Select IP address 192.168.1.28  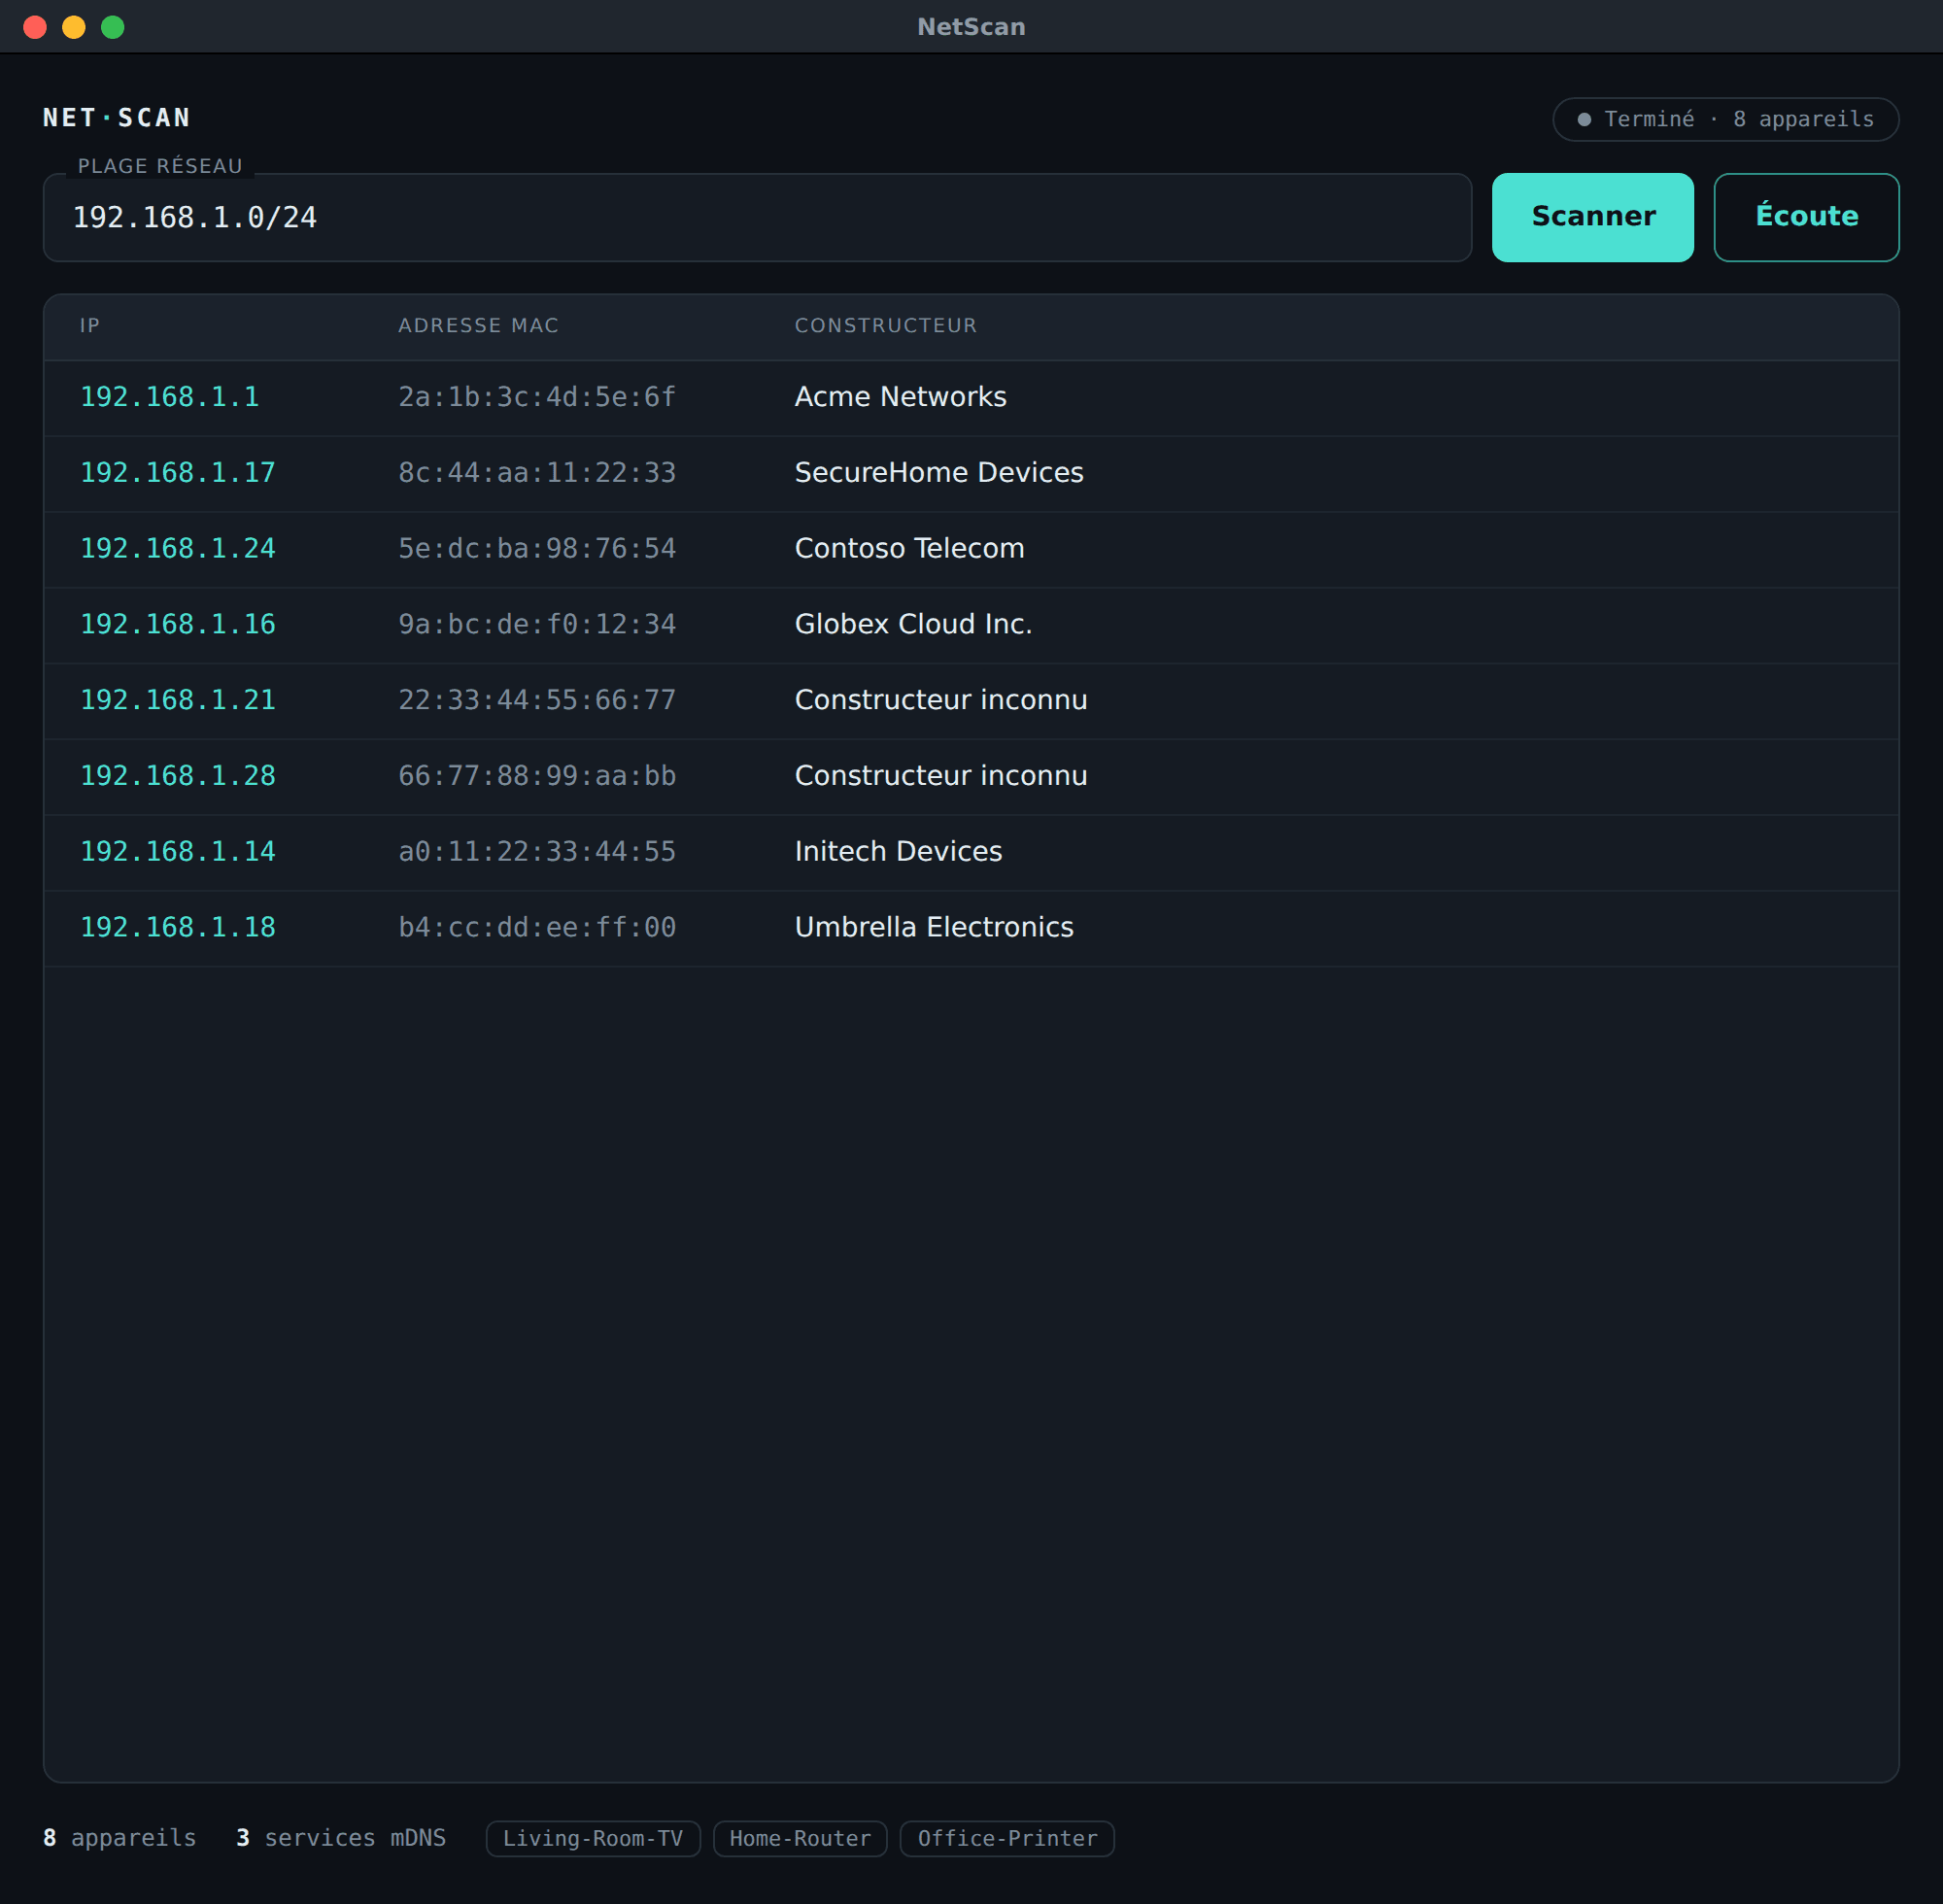tap(178, 776)
